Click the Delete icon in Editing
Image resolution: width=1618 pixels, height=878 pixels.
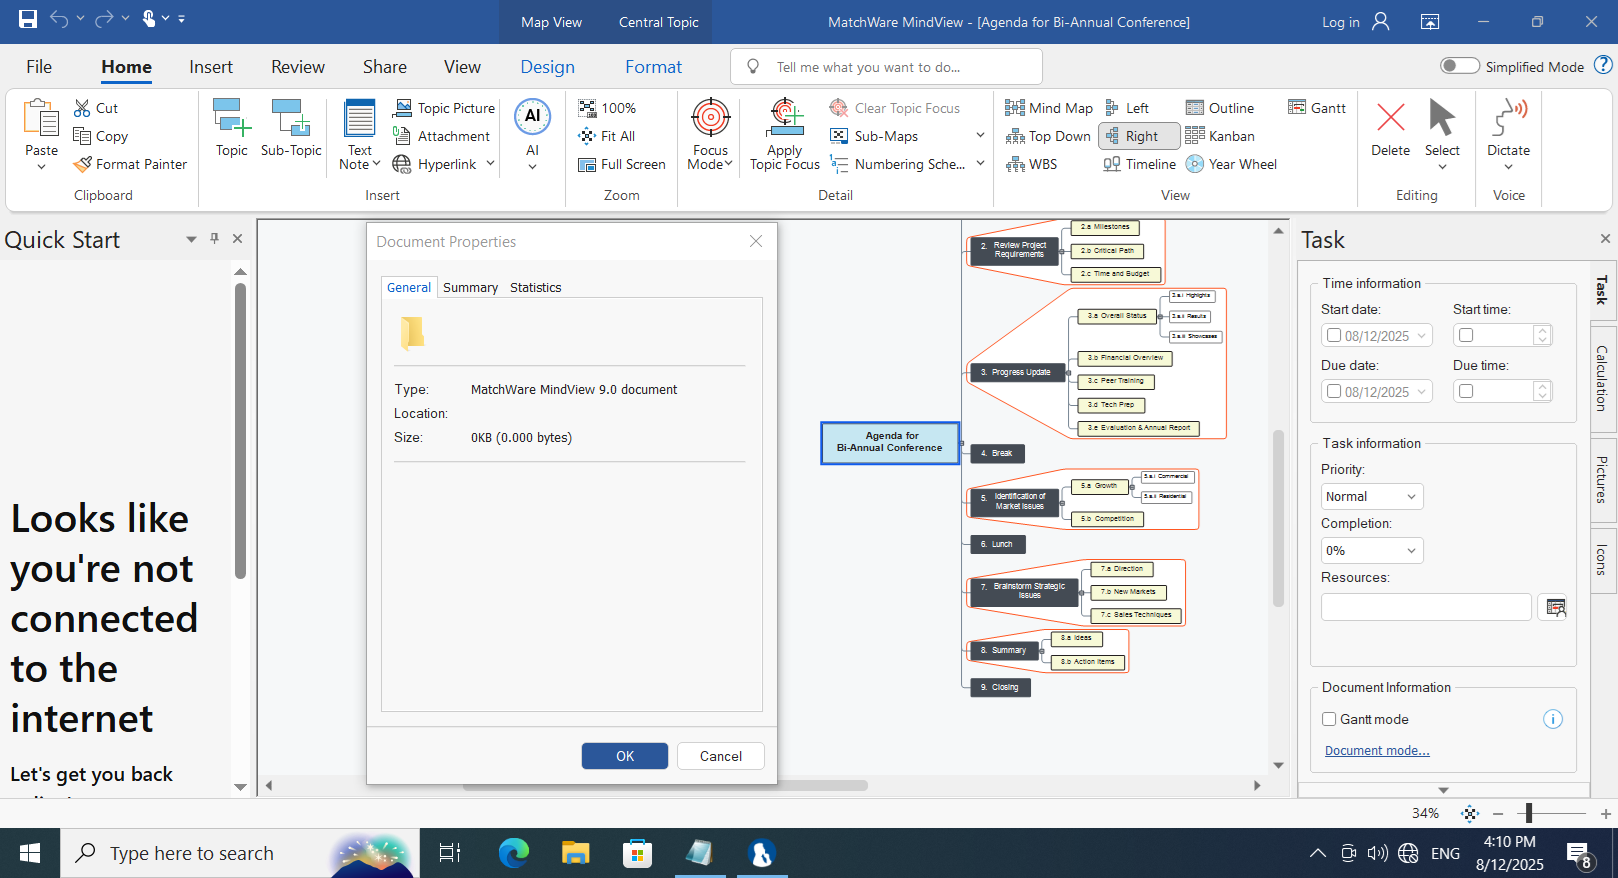pyautogui.click(x=1390, y=118)
